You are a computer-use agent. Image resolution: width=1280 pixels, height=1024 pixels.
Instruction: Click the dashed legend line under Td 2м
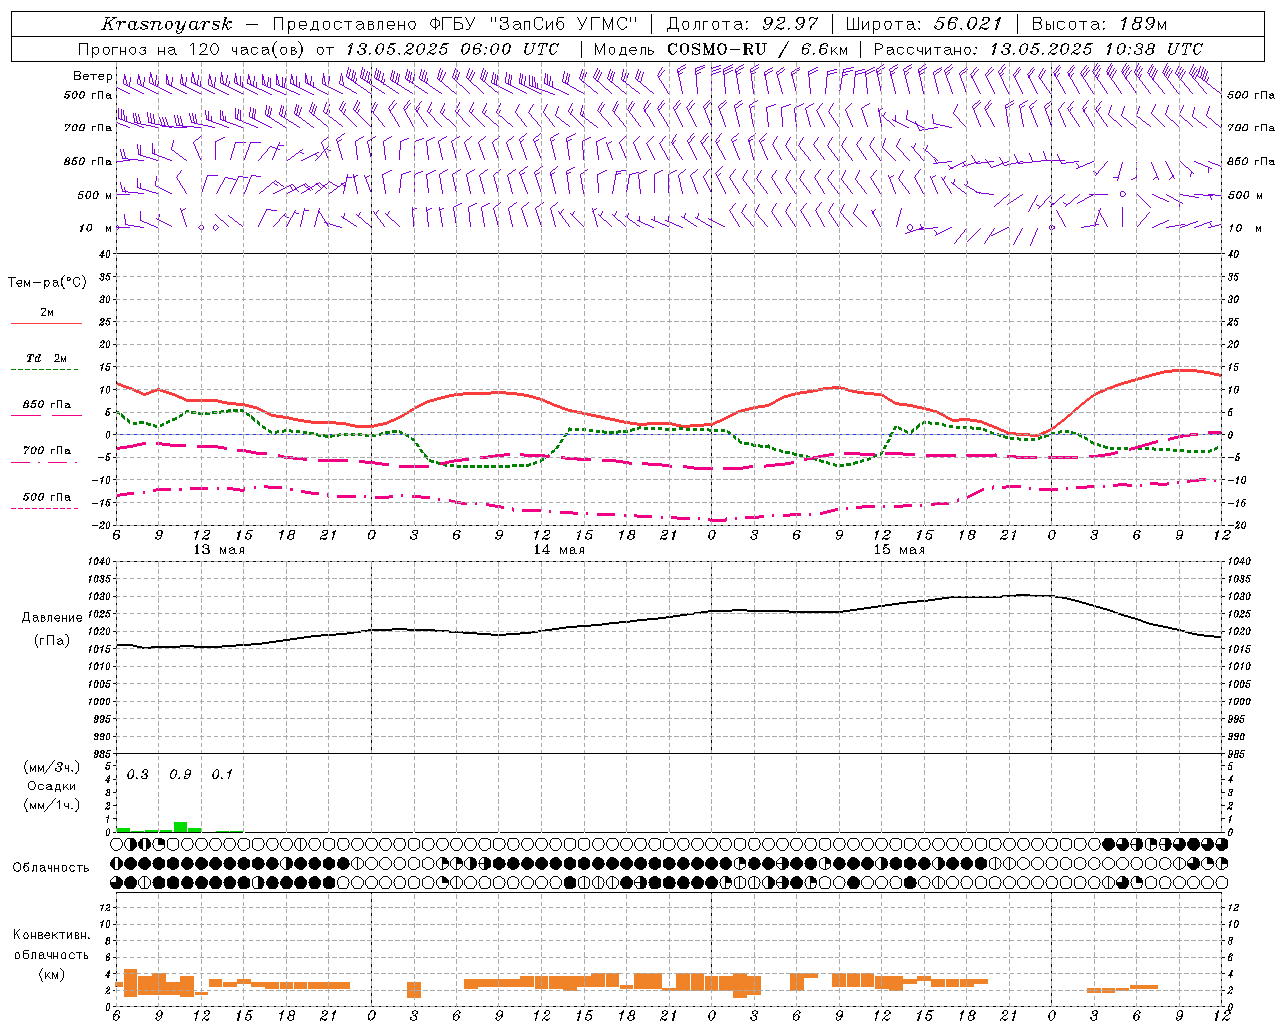(x=45, y=370)
